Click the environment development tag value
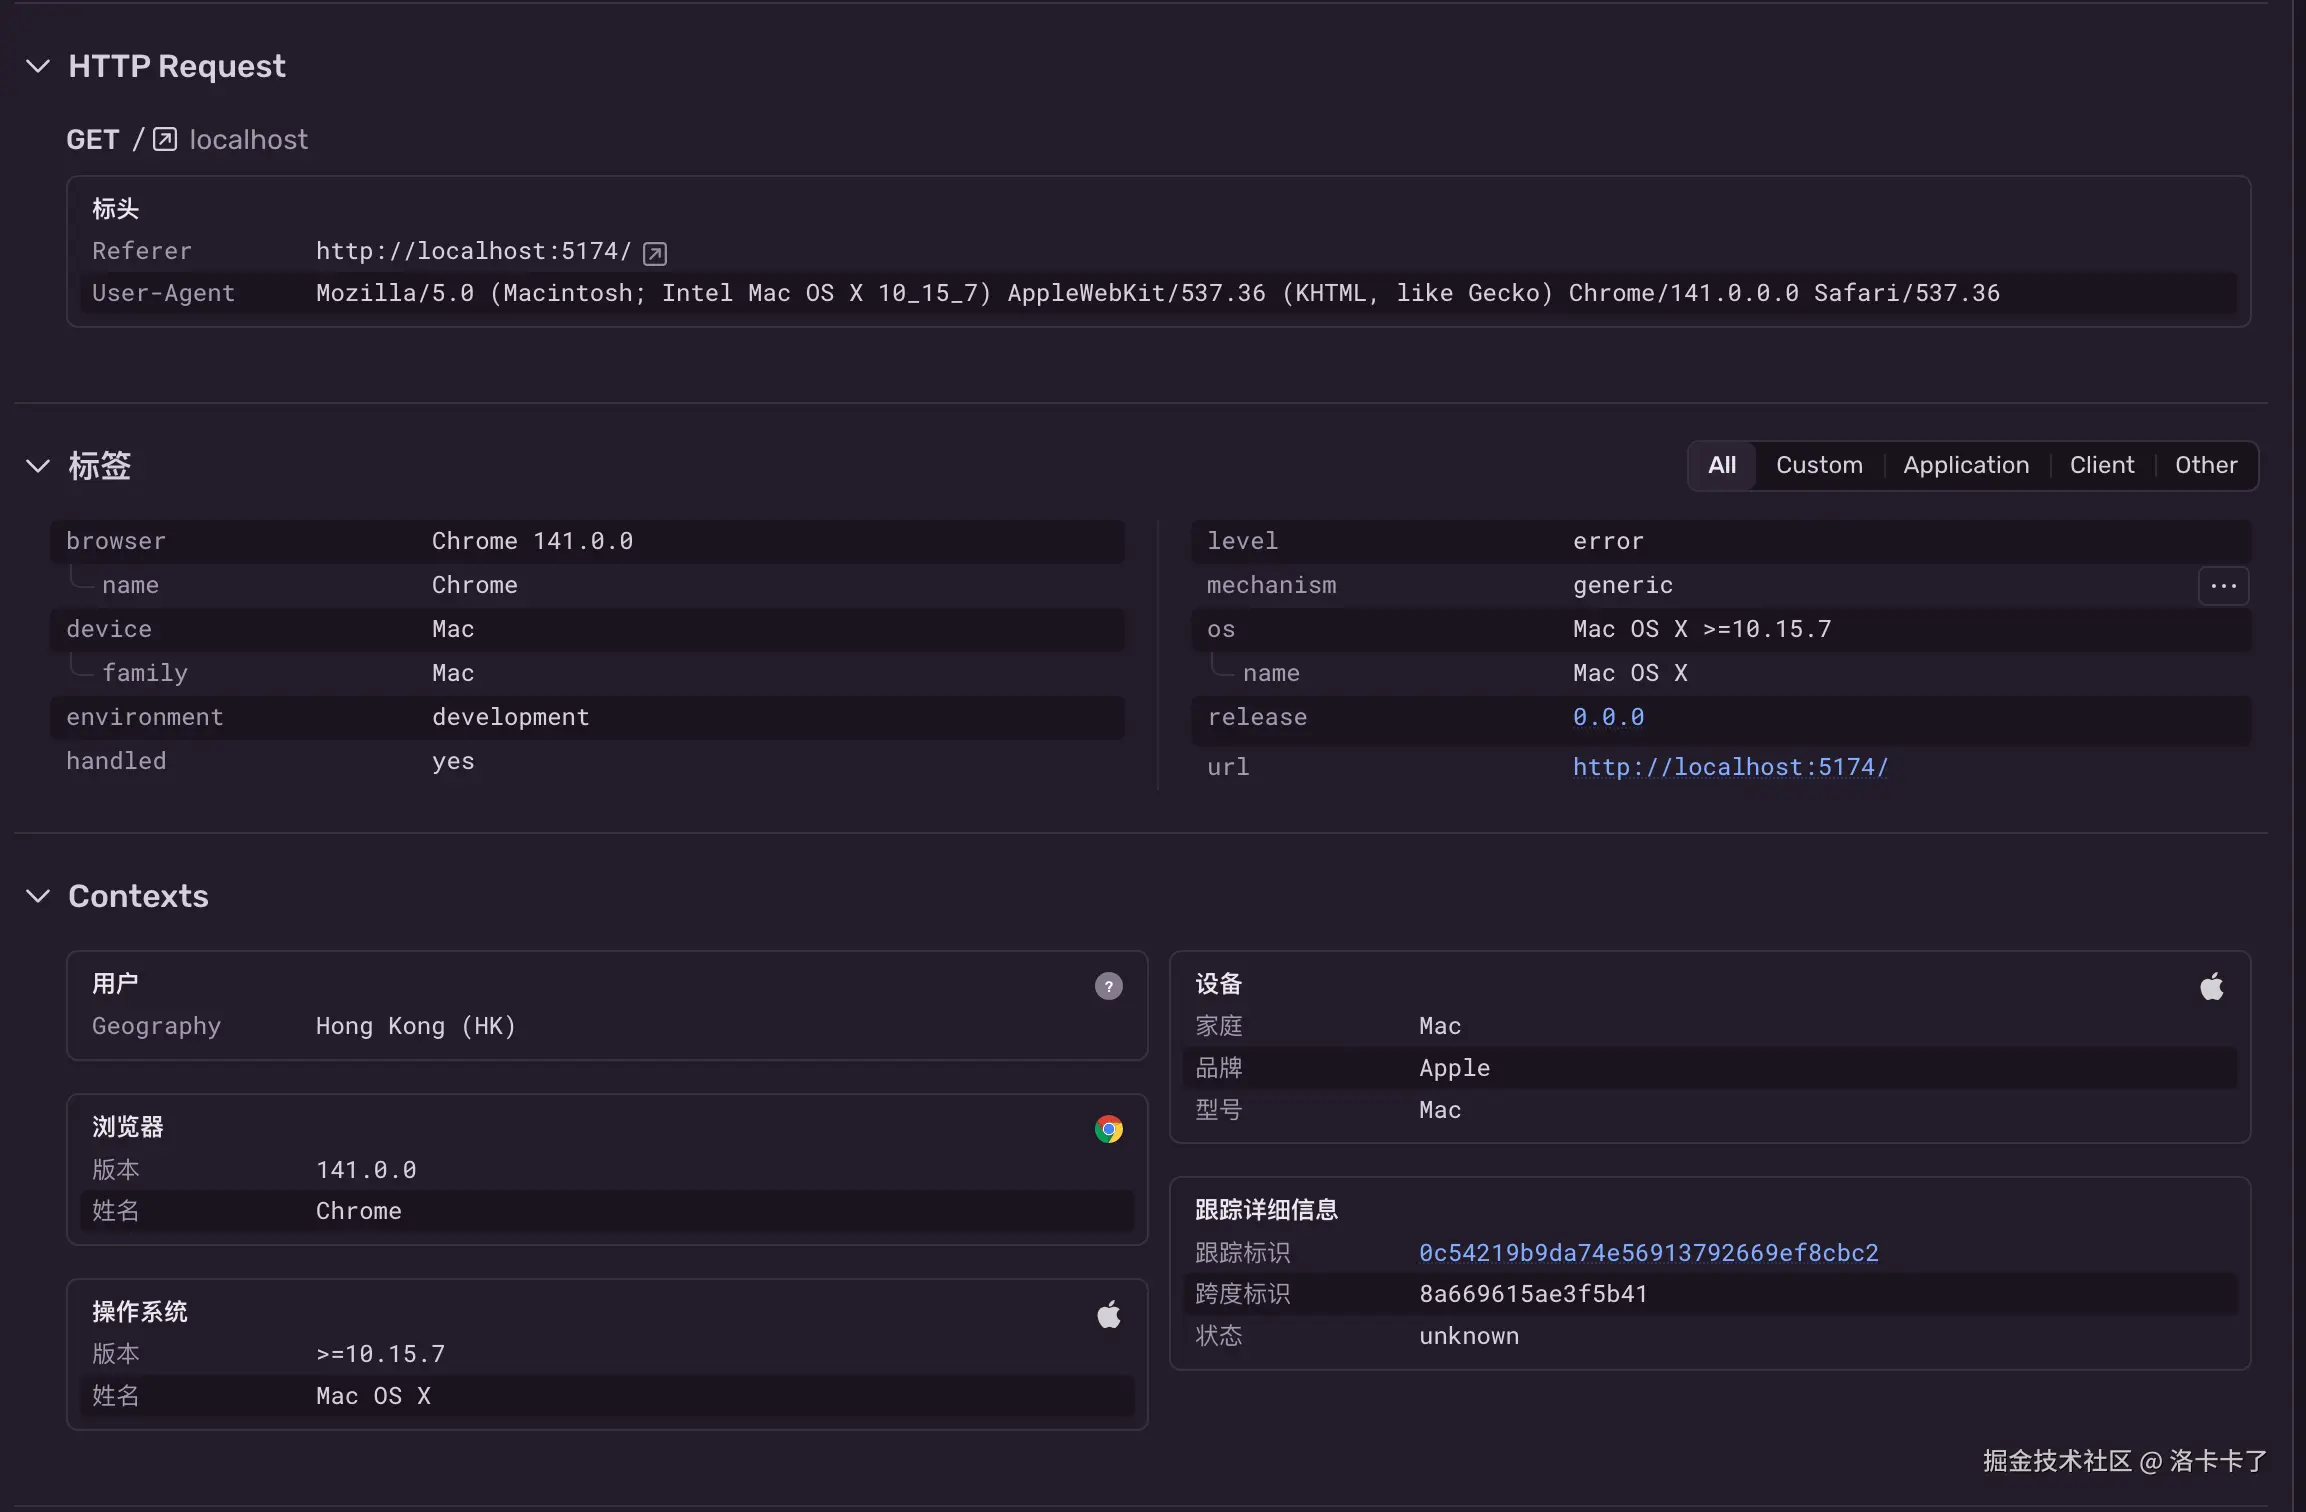2306x1512 pixels. 510,717
